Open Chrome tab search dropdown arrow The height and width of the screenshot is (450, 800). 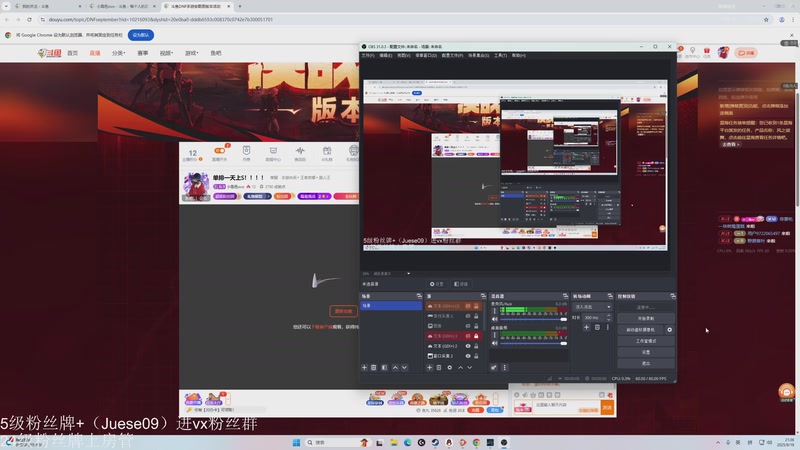pyautogui.click(x=6, y=6)
